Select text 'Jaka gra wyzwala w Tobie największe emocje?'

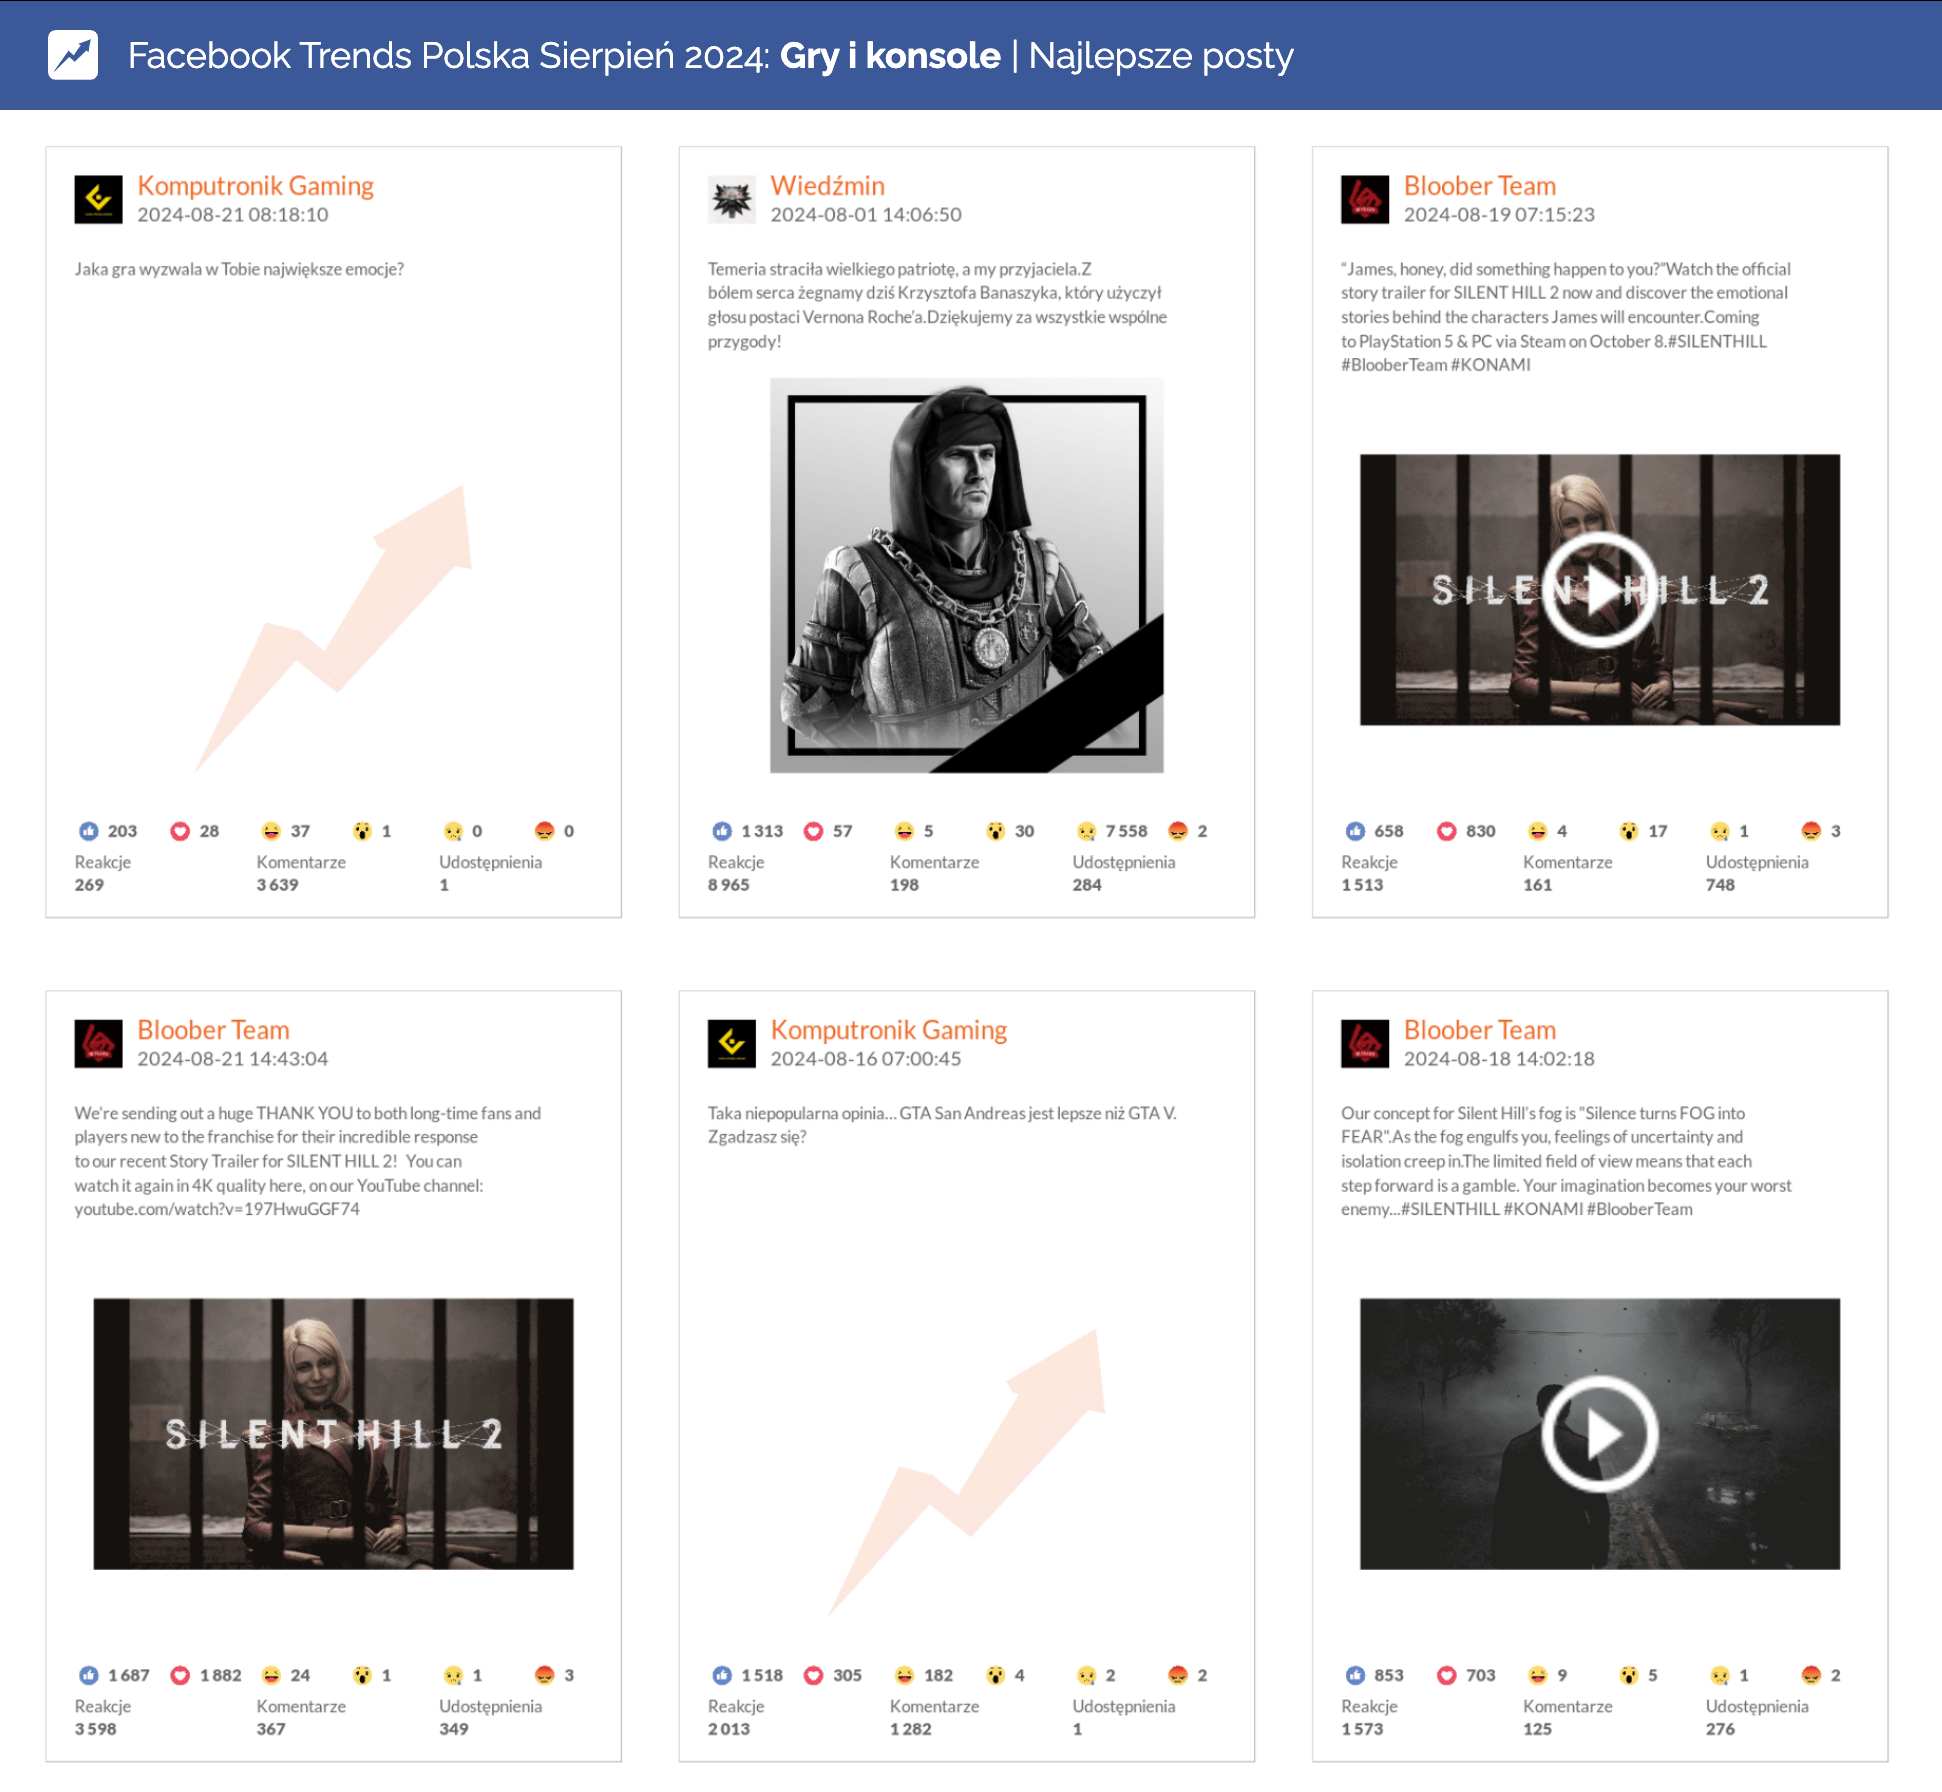coord(239,269)
